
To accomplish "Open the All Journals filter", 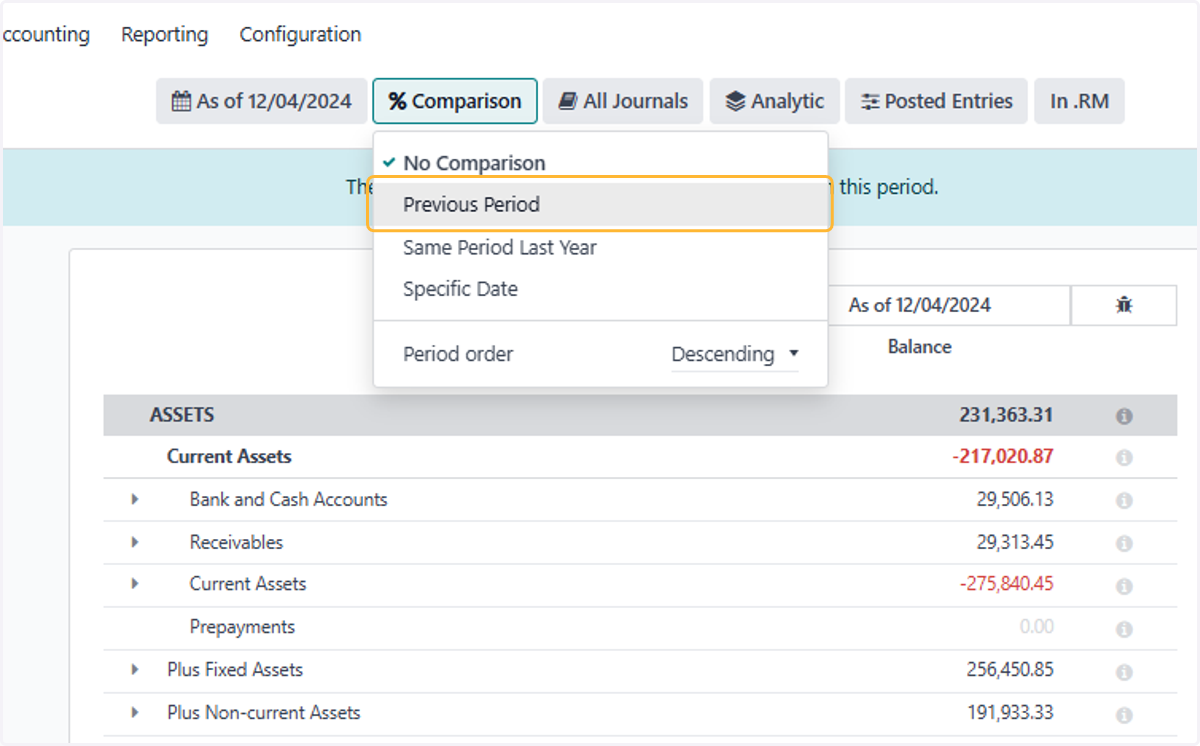I will coord(623,101).
